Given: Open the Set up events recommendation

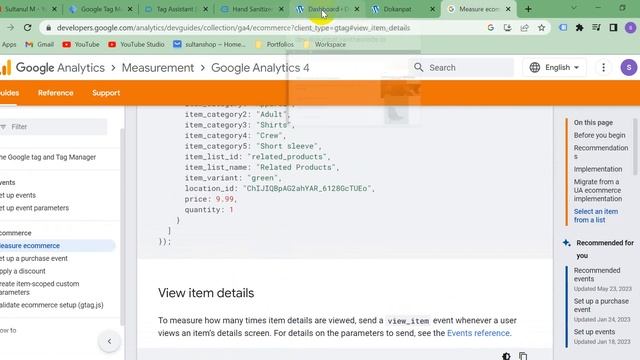Looking at the screenshot, I should click(x=594, y=332).
